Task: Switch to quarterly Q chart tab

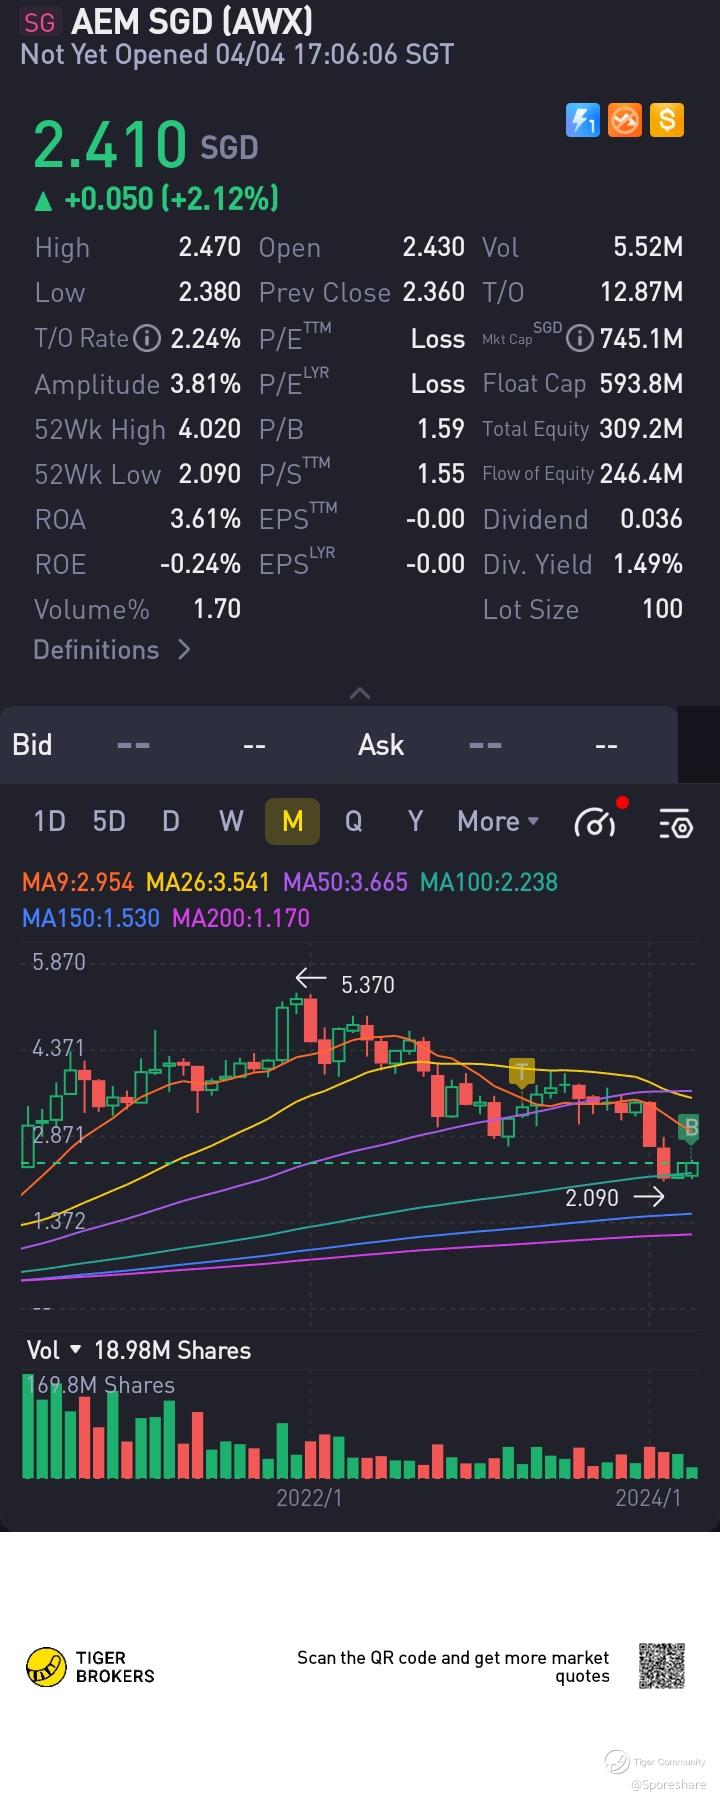Action: click(x=353, y=822)
